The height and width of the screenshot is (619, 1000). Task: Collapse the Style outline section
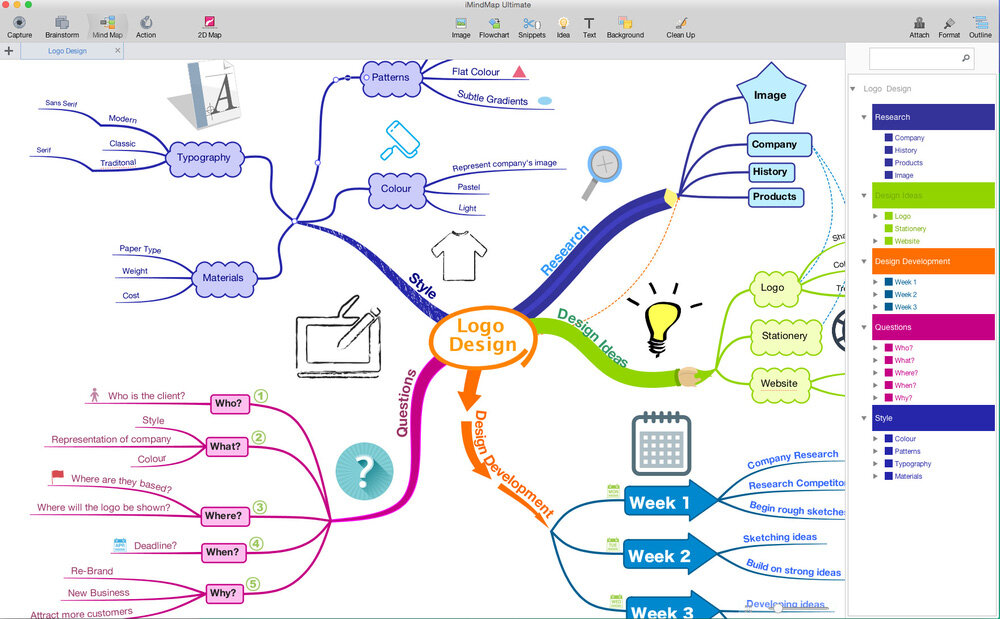(x=864, y=418)
